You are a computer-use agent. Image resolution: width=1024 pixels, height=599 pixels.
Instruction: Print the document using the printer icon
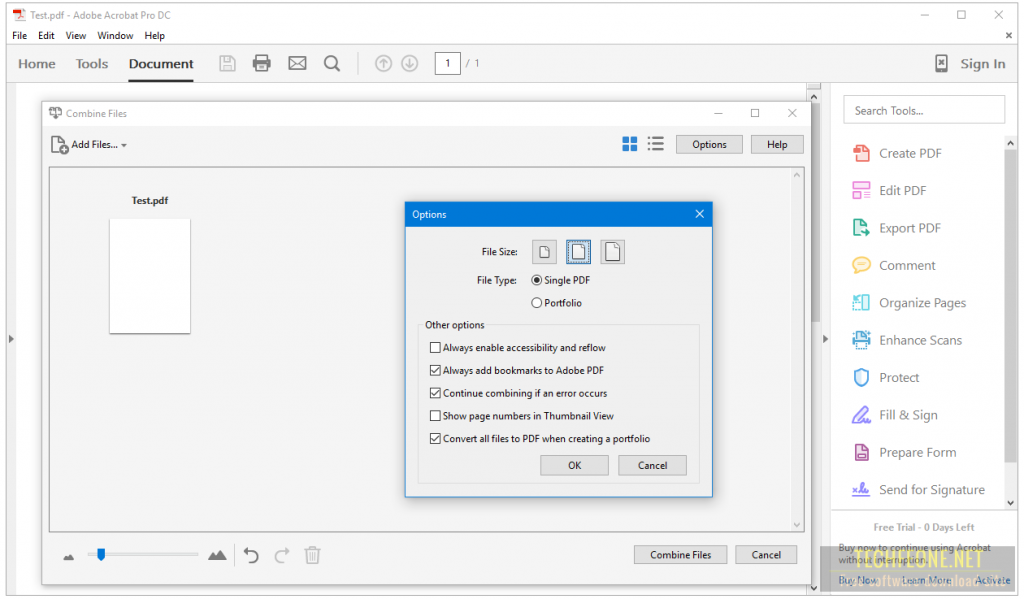coord(262,63)
